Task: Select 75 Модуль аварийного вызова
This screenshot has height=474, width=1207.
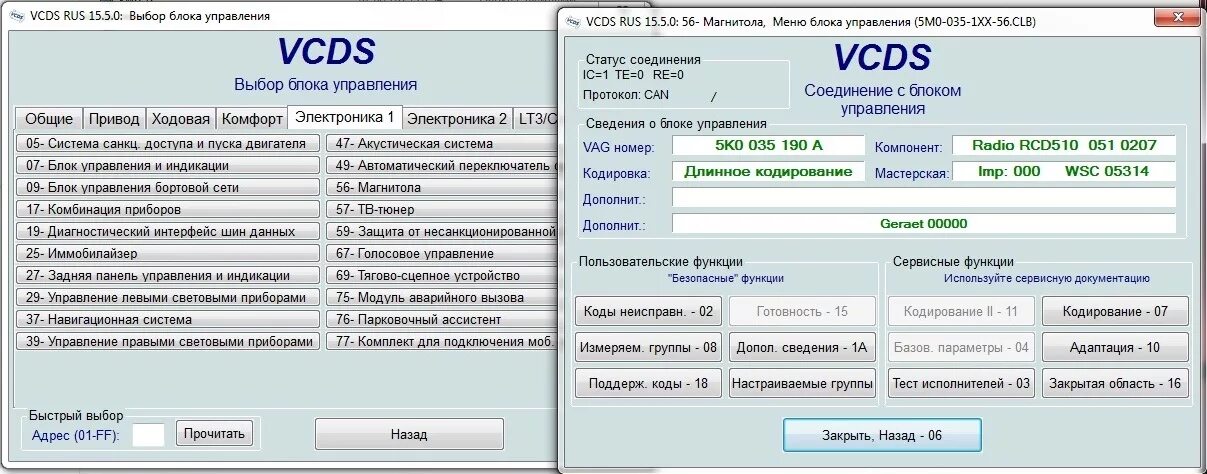Action: 442,297
